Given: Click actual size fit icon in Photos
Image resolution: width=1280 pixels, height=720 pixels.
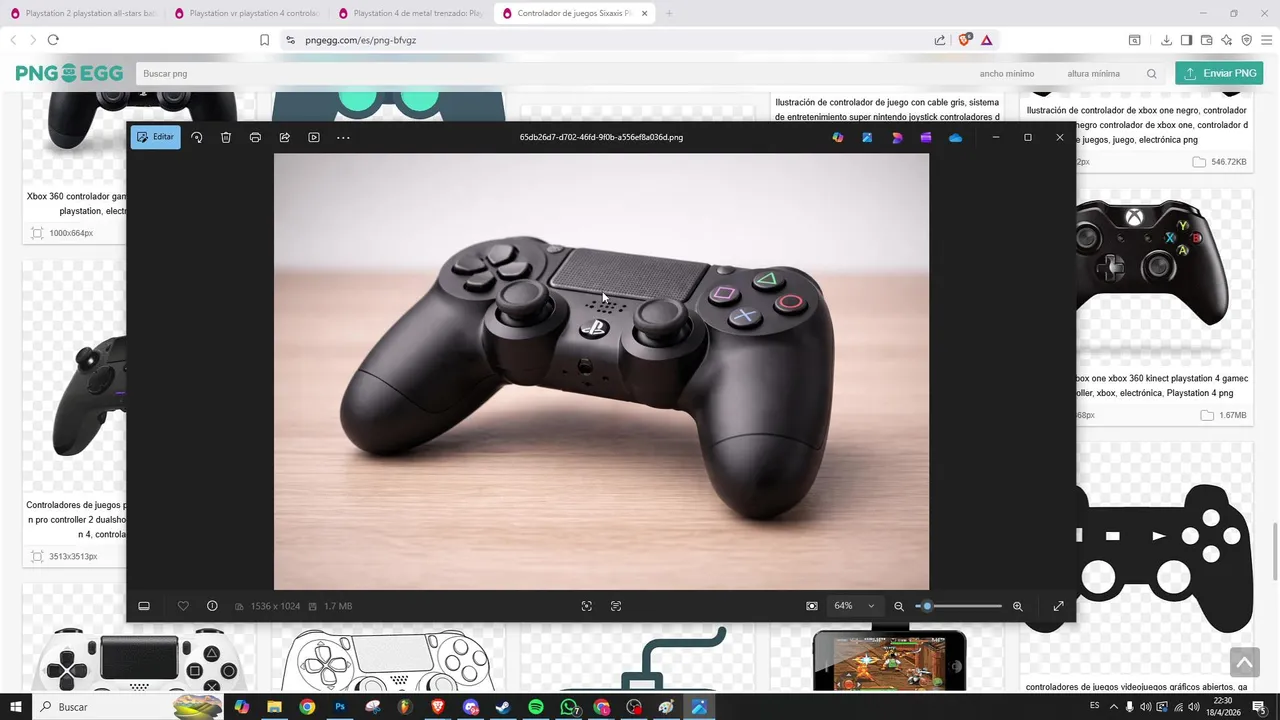Looking at the screenshot, I should pyautogui.click(x=812, y=606).
